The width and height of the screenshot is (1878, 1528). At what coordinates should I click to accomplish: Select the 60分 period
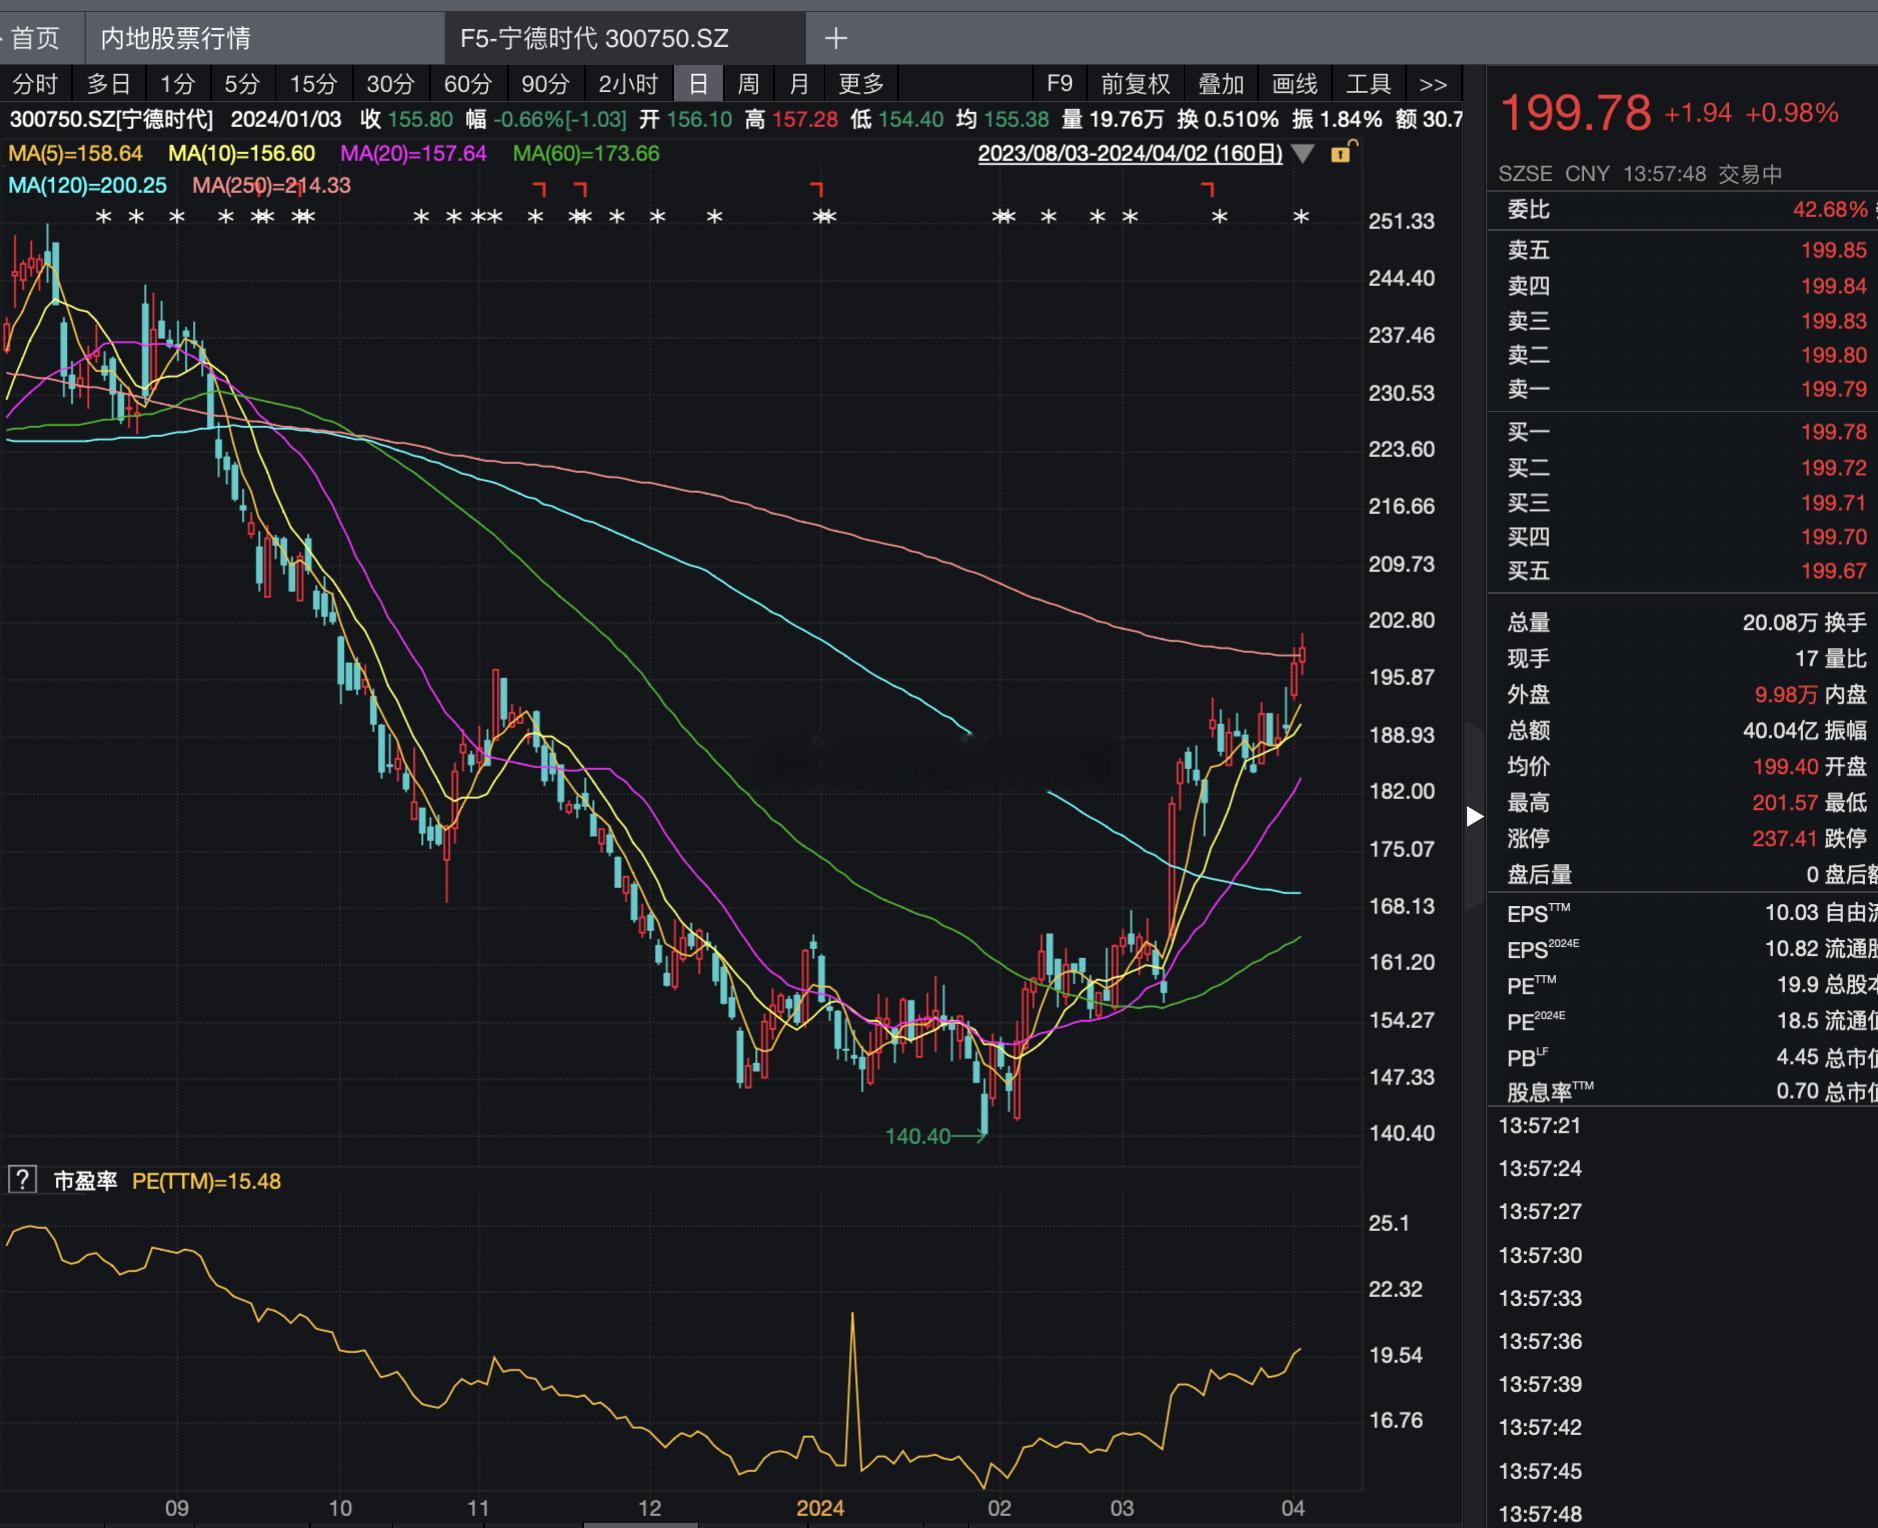467,85
